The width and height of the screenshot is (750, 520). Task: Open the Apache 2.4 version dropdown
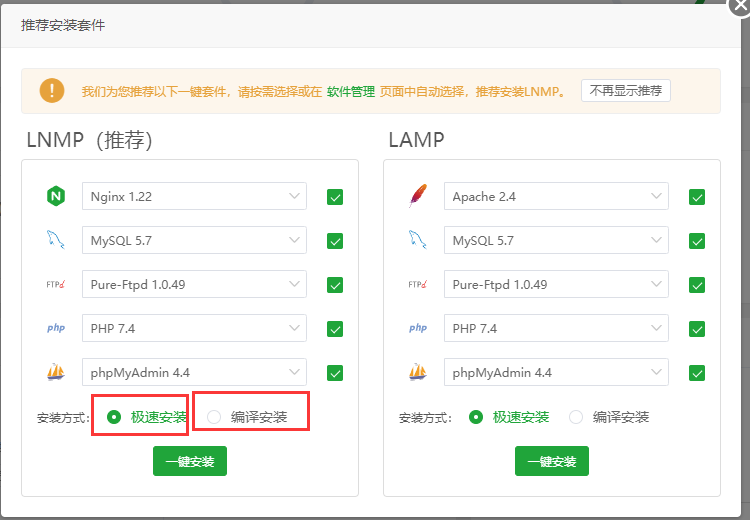coord(556,196)
